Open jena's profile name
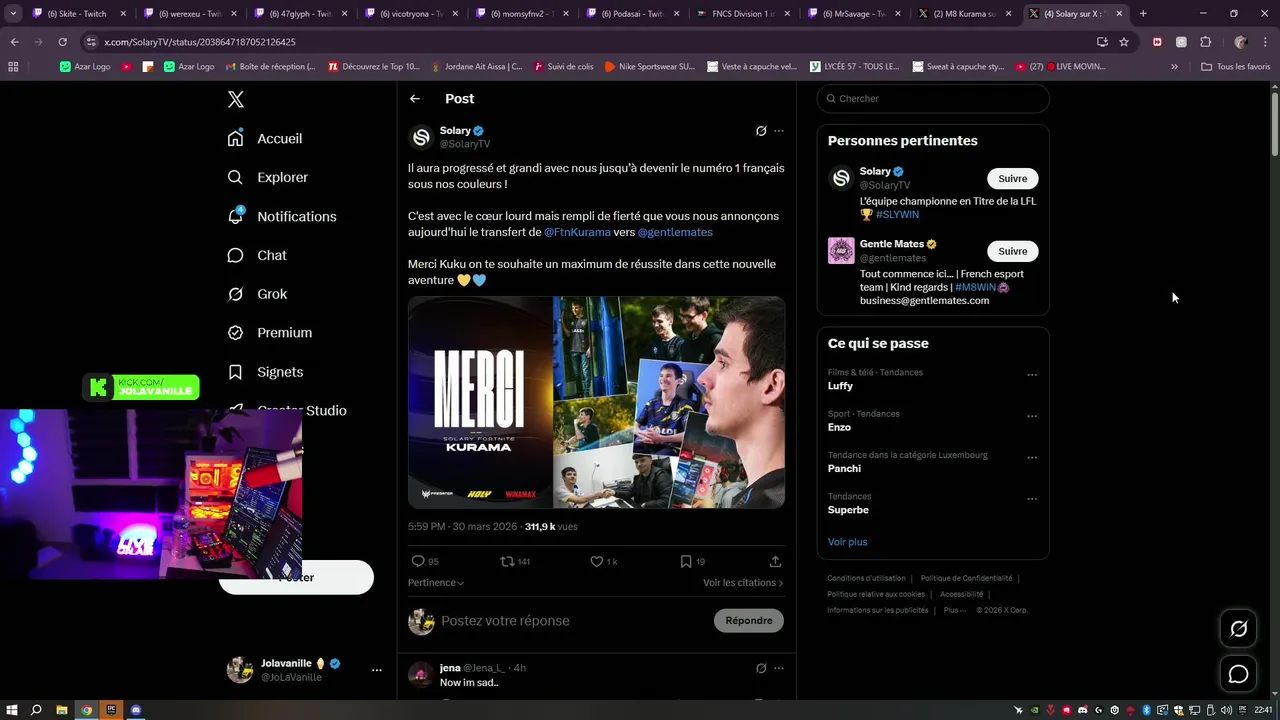This screenshot has height=720, width=1280. [450, 668]
